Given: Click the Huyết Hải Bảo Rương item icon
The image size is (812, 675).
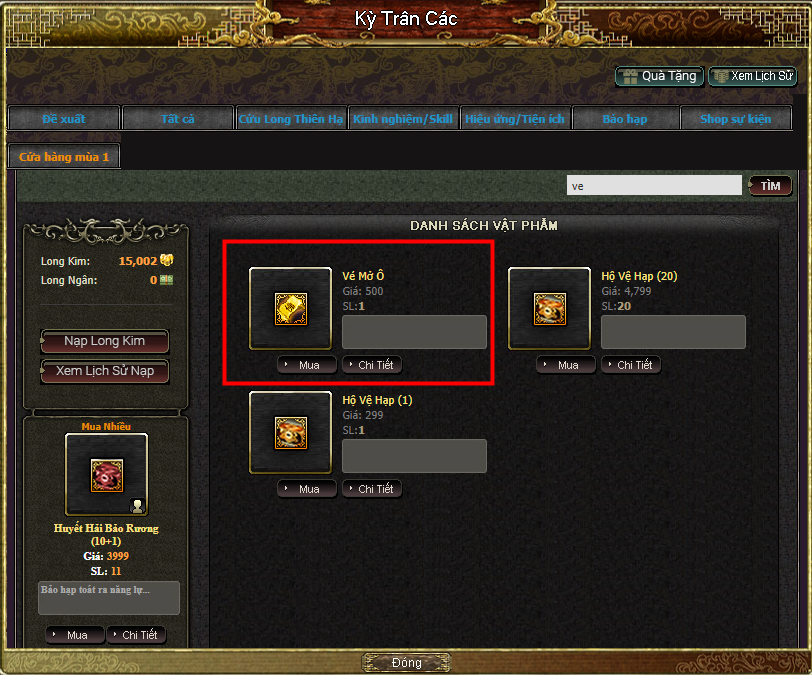Looking at the screenshot, I should 107,475.
